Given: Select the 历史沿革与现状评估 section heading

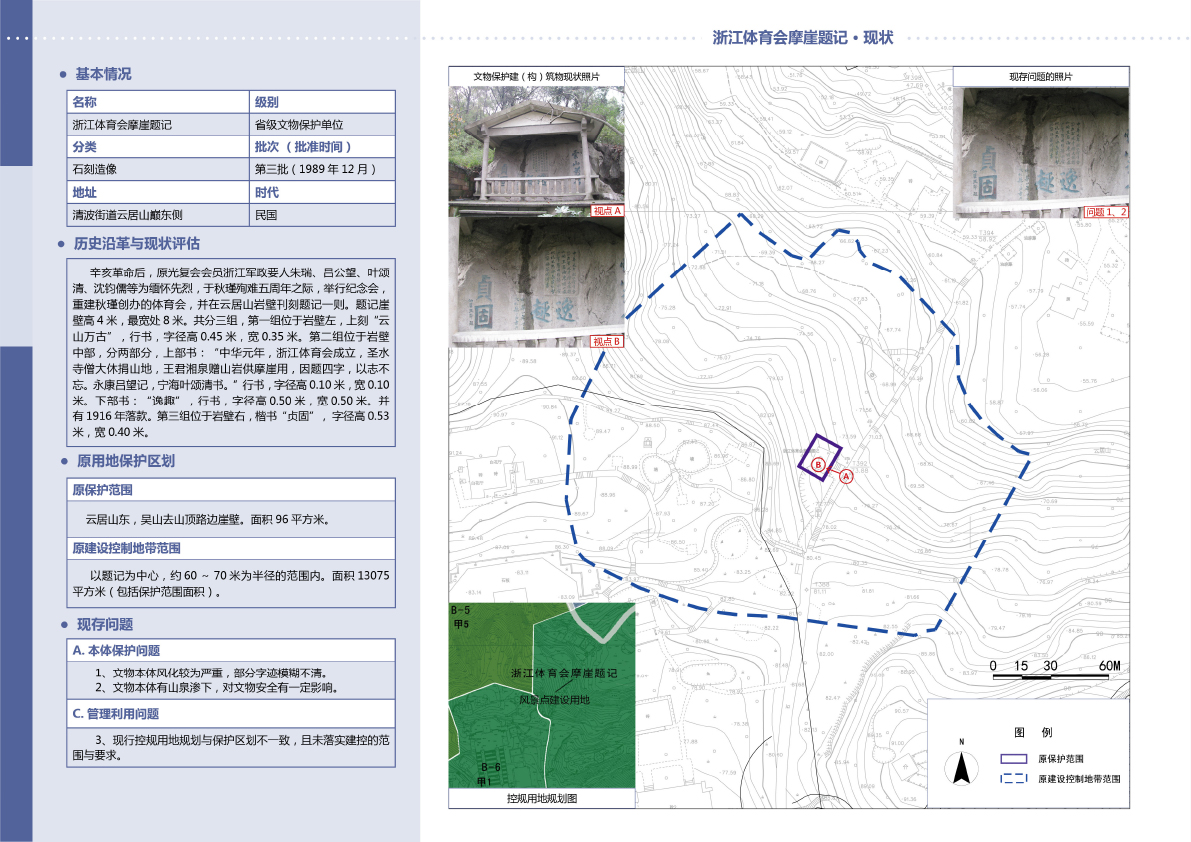Looking at the screenshot, I should tap(137, 244).
